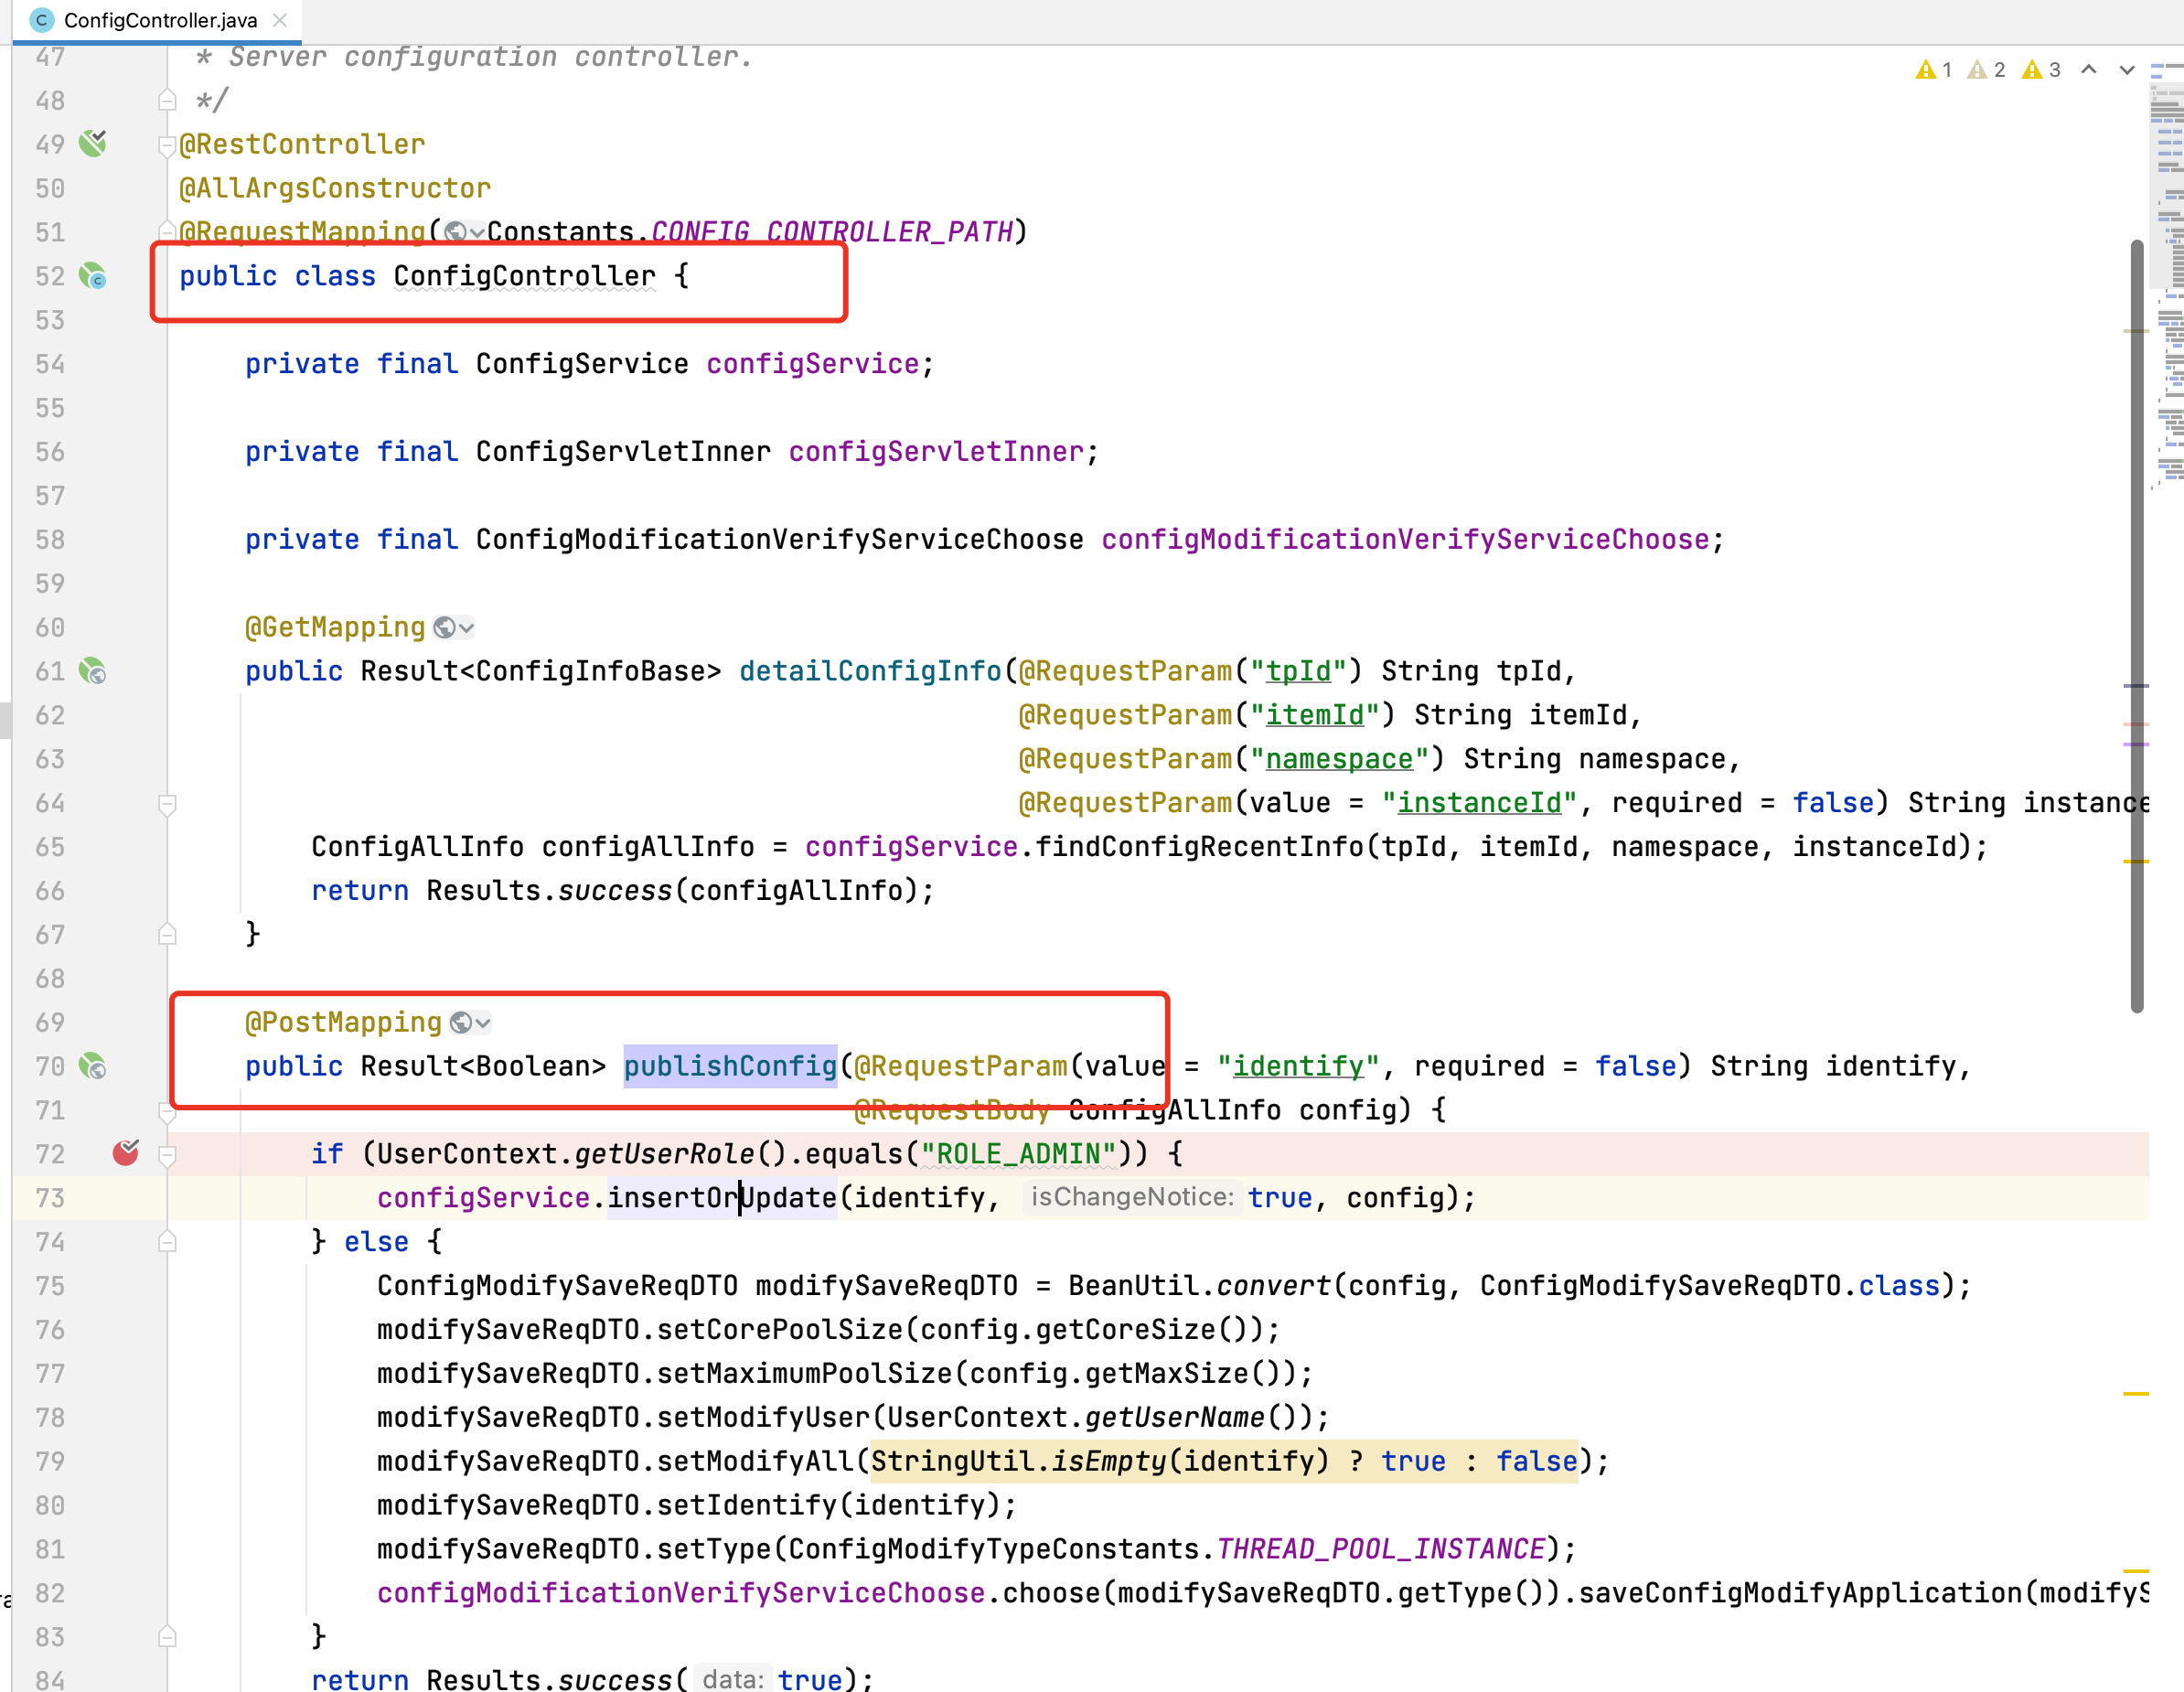Collapse the fold marker on line 64
This screenshot has width=2184, height=1692.
coord(167,804)
